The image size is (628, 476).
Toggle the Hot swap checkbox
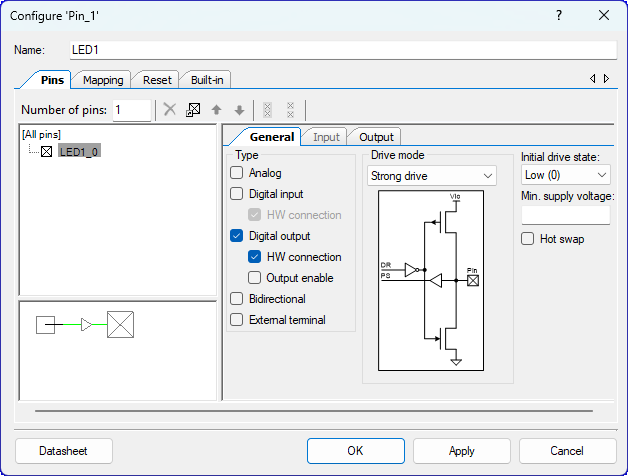coord(528,239)
